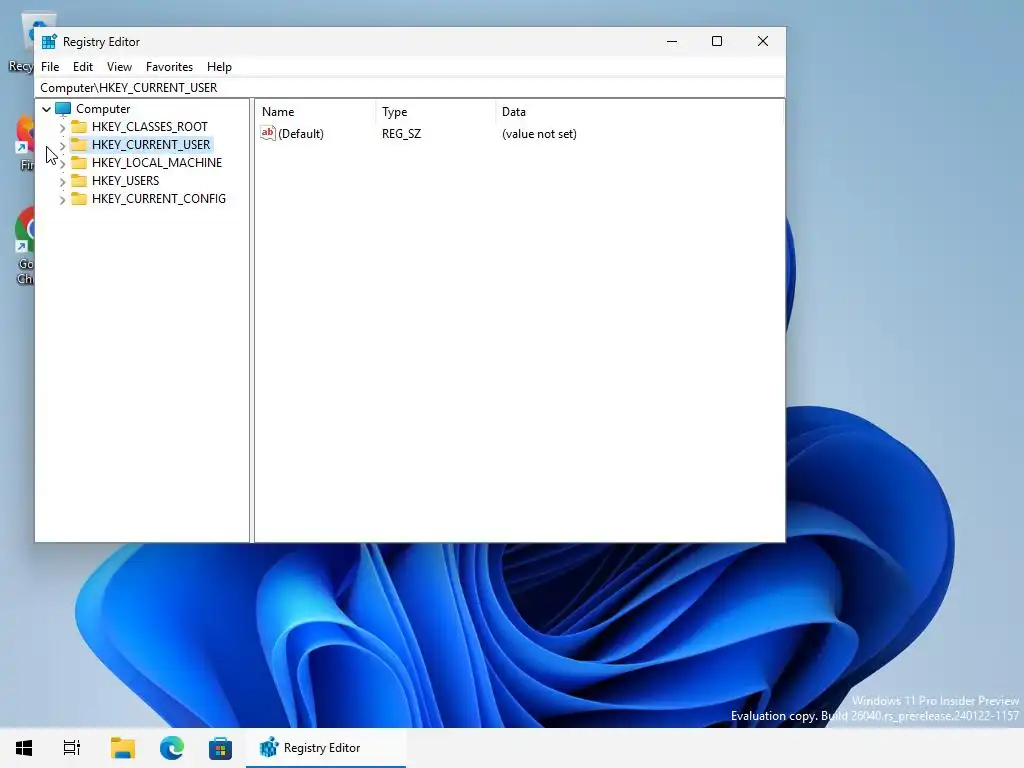Expand HKEY_CURRENT_CONFIG key
This screenshot has height=768, width=1024.
(63, 200)
